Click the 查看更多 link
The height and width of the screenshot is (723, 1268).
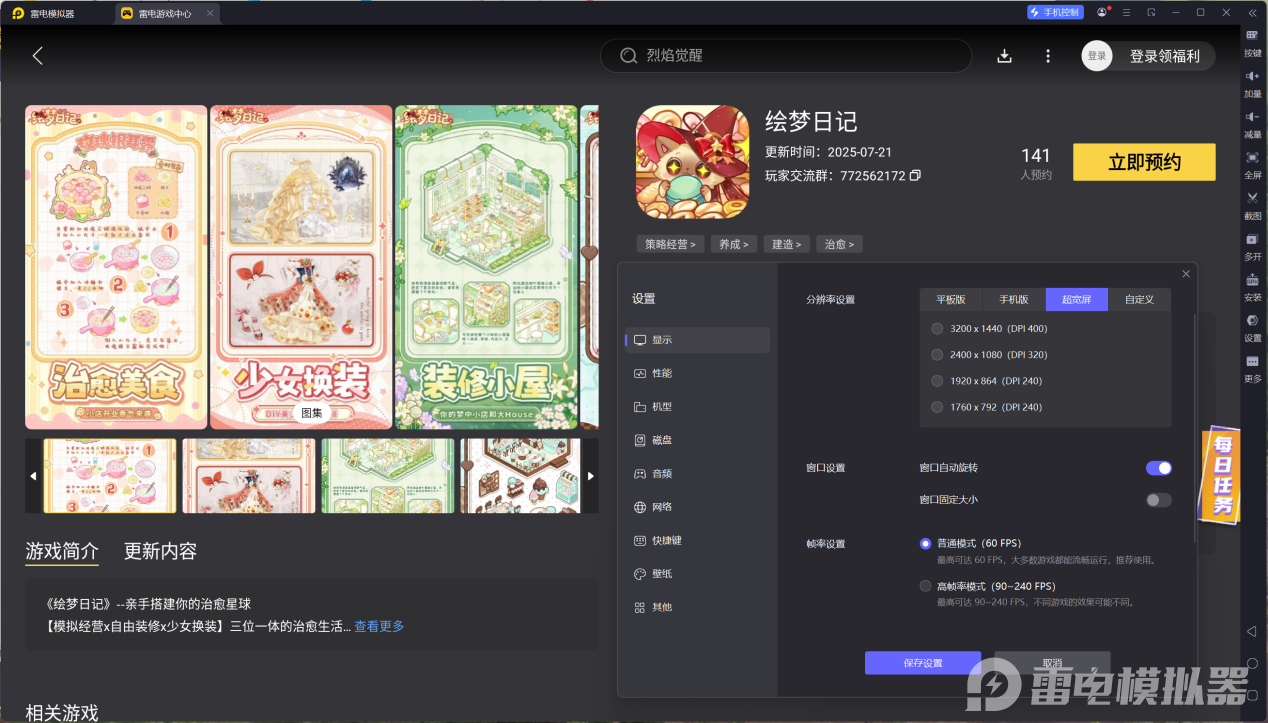pos(379,626)
